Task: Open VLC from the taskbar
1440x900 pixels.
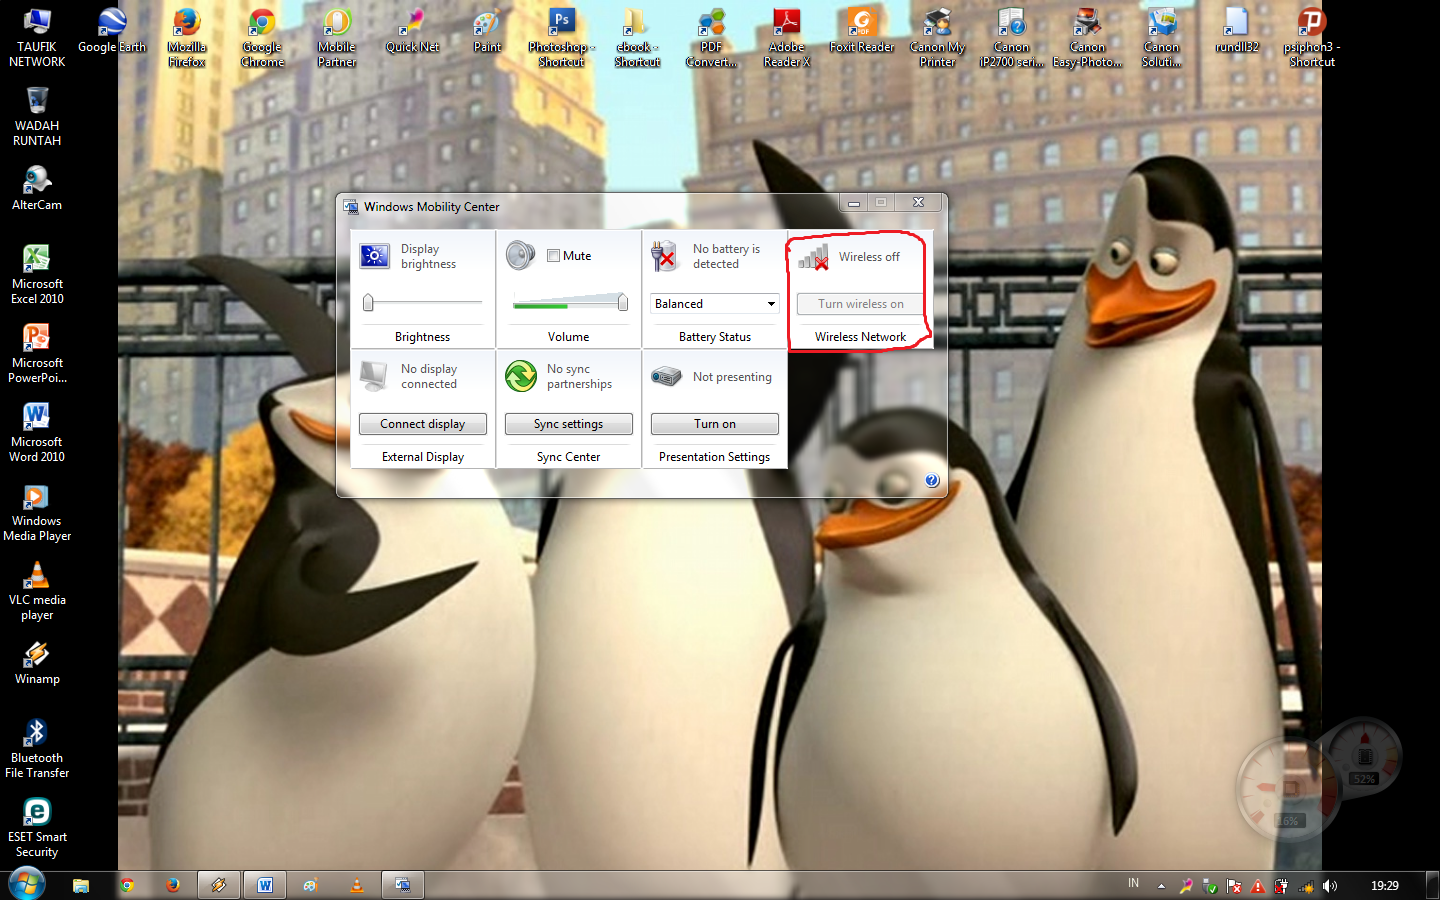Action: tap(357, 885)
